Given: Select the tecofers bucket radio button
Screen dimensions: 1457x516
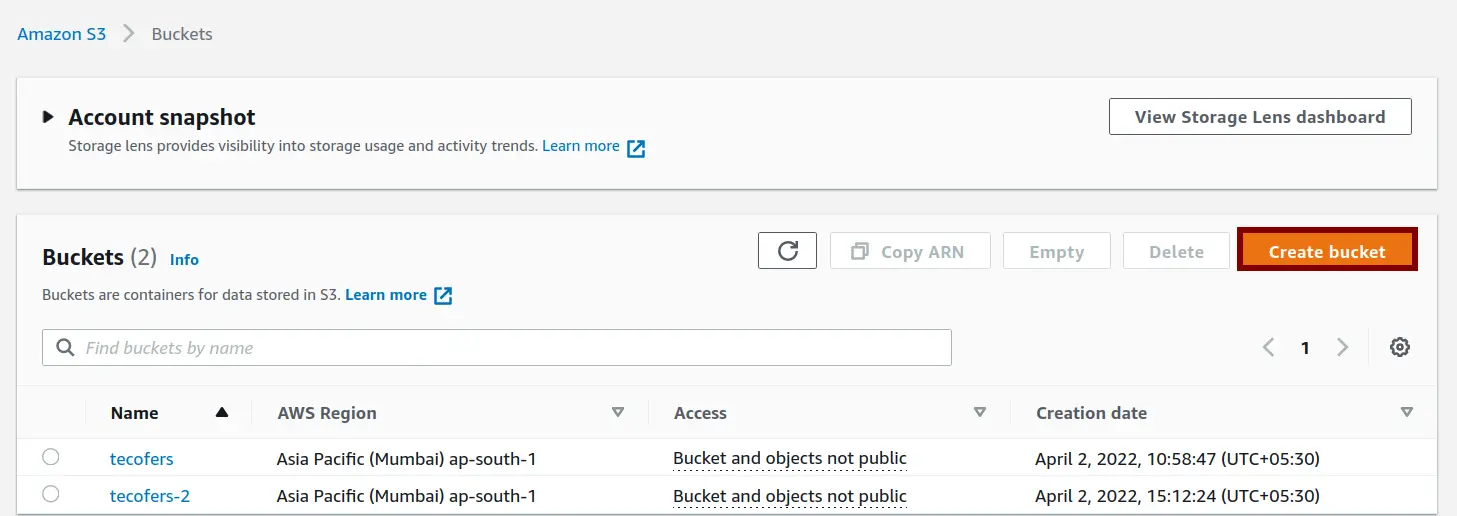Looking at the screenshot, I should (x=50, y=457).
